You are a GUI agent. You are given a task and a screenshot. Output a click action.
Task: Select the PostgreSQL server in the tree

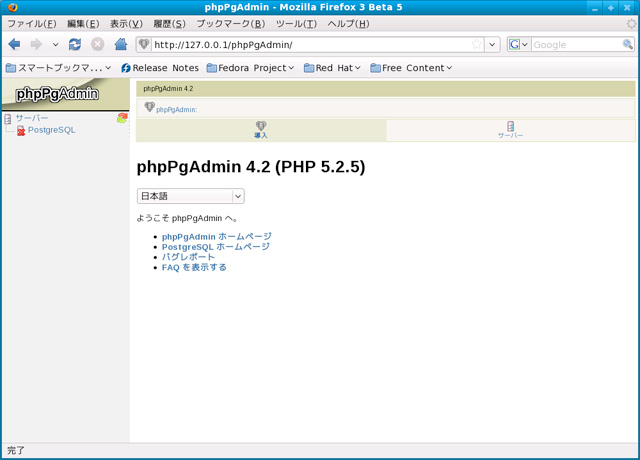point(51,130)
